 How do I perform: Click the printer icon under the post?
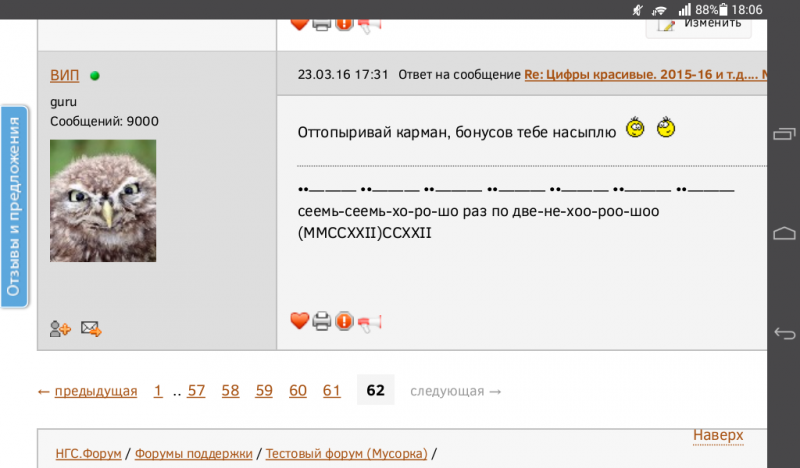coord(322,321)
